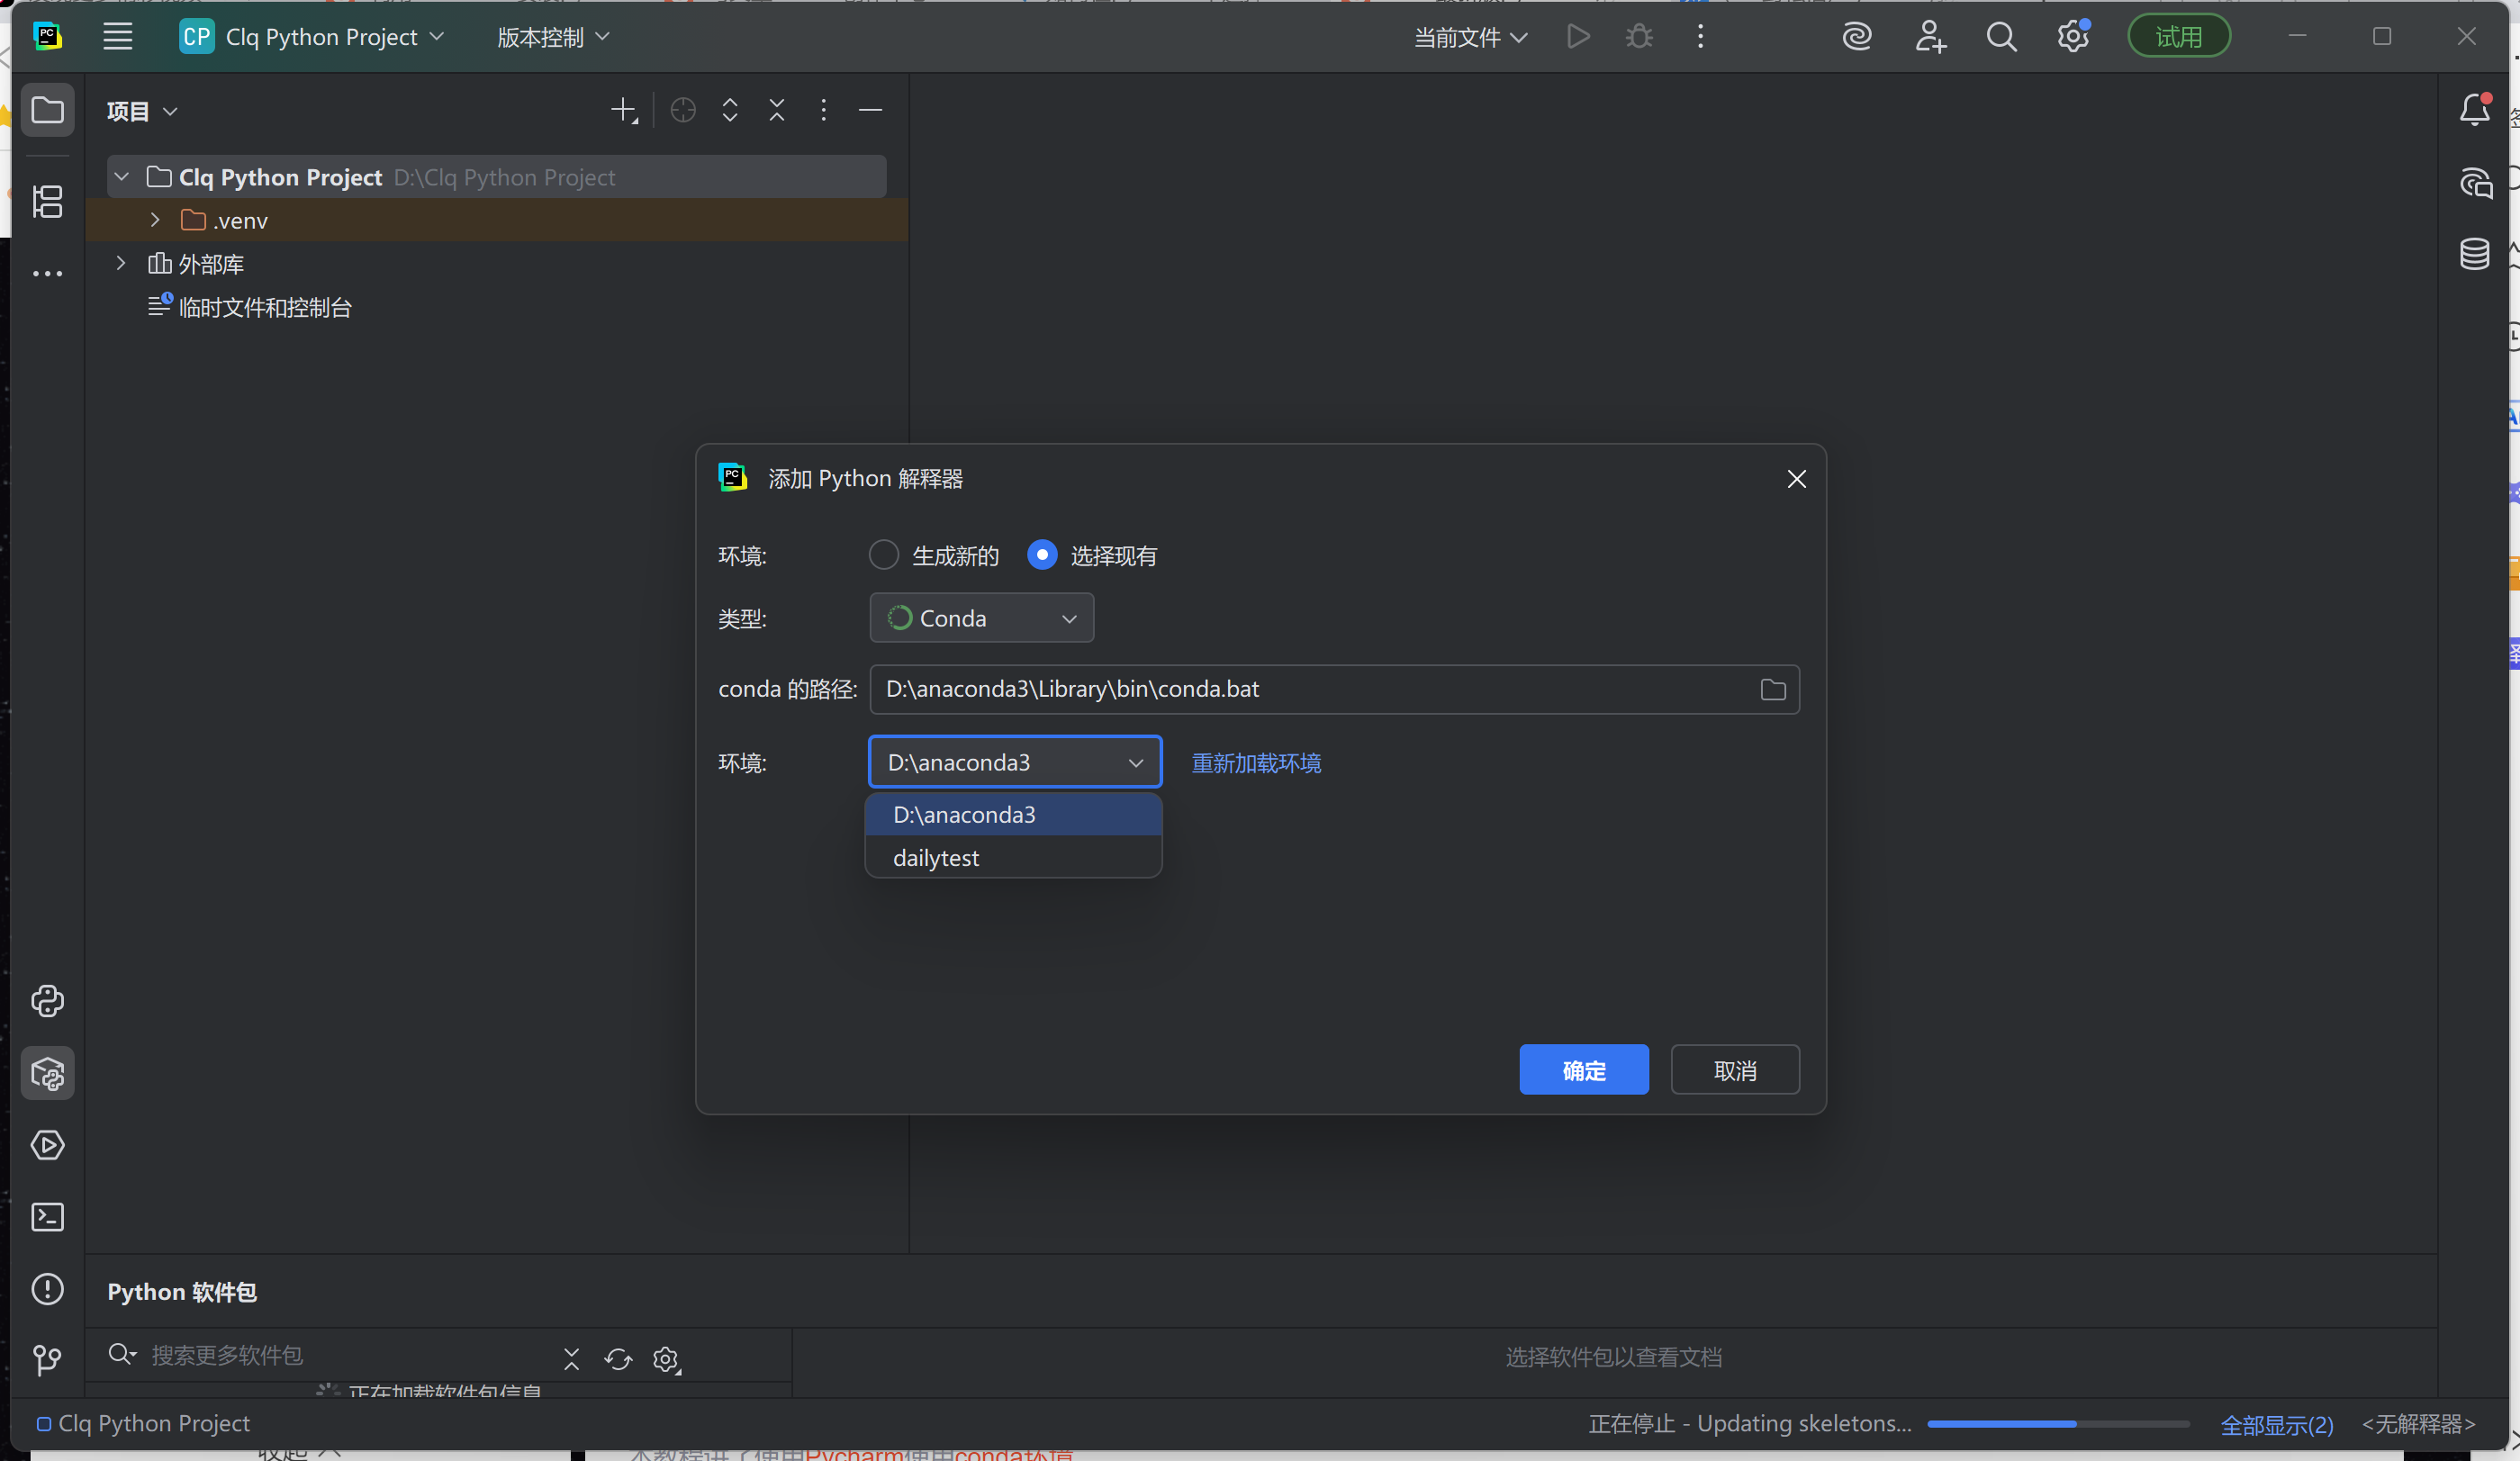Expand the 外部库 node
The width and height of the screenshot is (2520, 1461).
(121, 263)
